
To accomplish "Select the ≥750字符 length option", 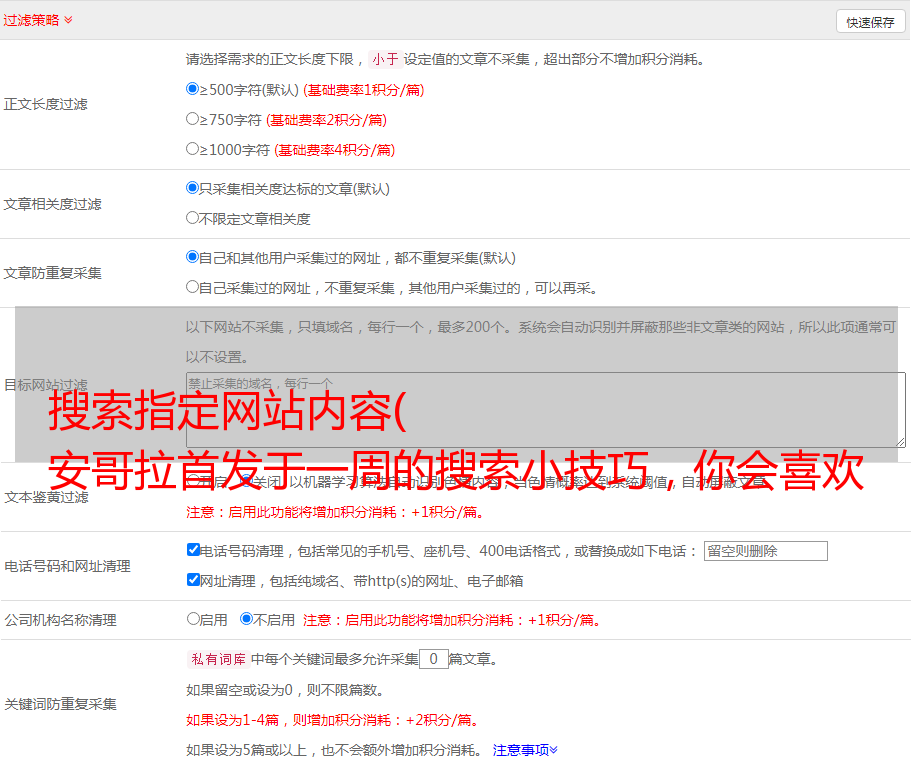I will click(193, 119).
